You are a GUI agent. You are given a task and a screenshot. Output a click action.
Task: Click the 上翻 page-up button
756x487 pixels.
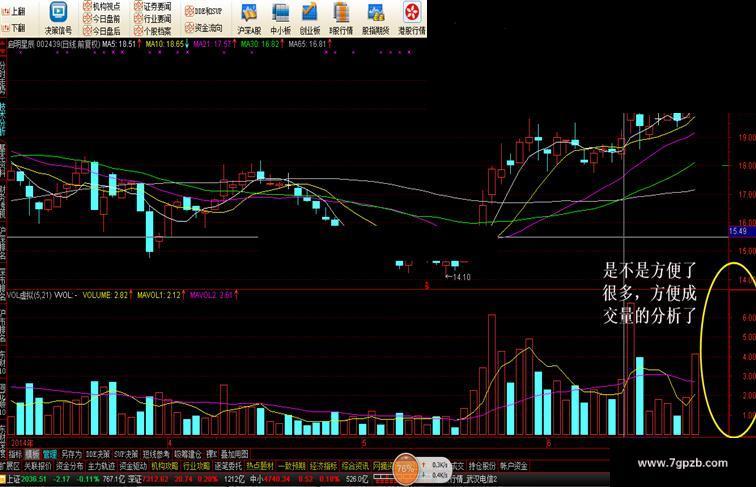tap(14, 11)
